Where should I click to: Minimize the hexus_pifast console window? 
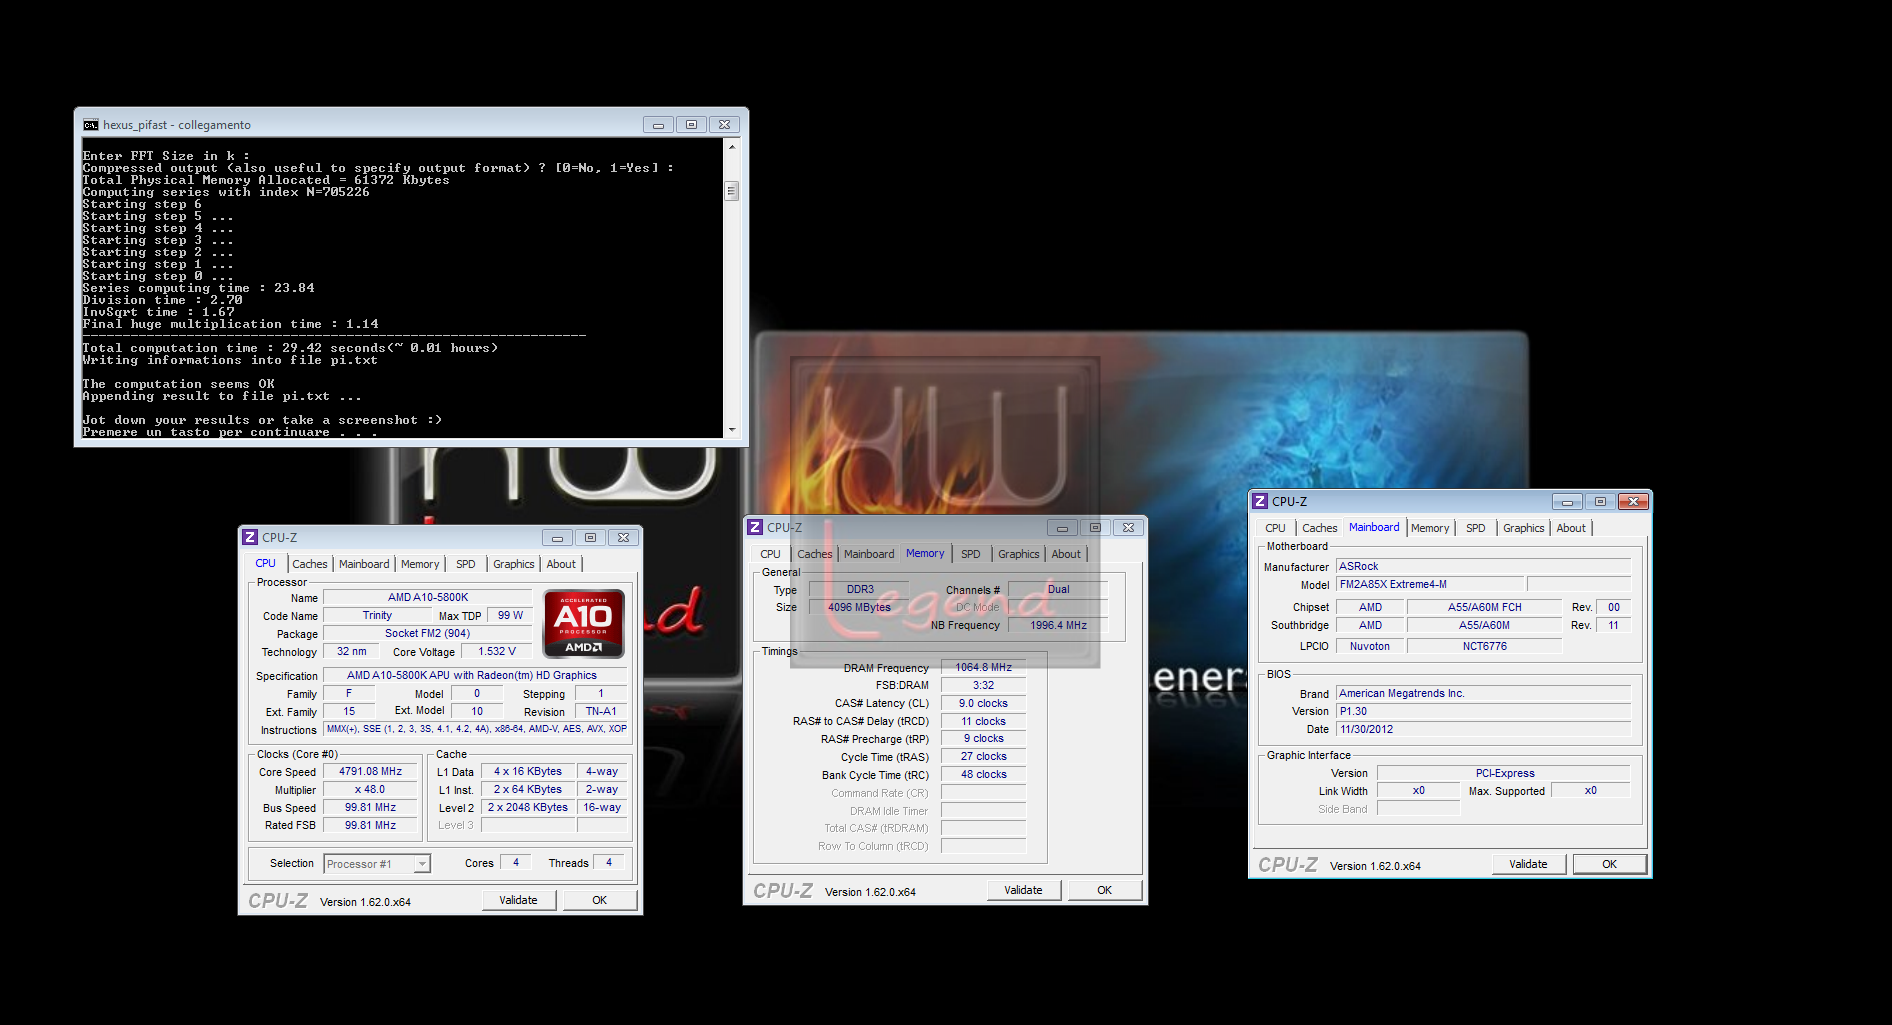pos(658,125)
